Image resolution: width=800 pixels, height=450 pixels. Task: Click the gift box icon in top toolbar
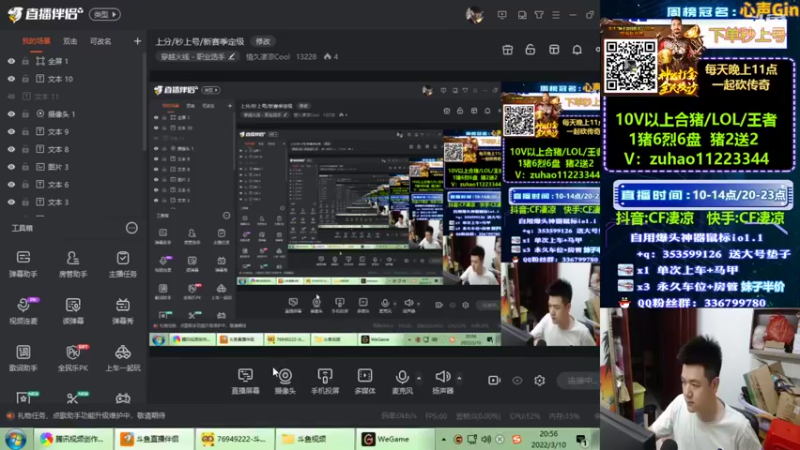pyautogui.click(x=507, y=49)
